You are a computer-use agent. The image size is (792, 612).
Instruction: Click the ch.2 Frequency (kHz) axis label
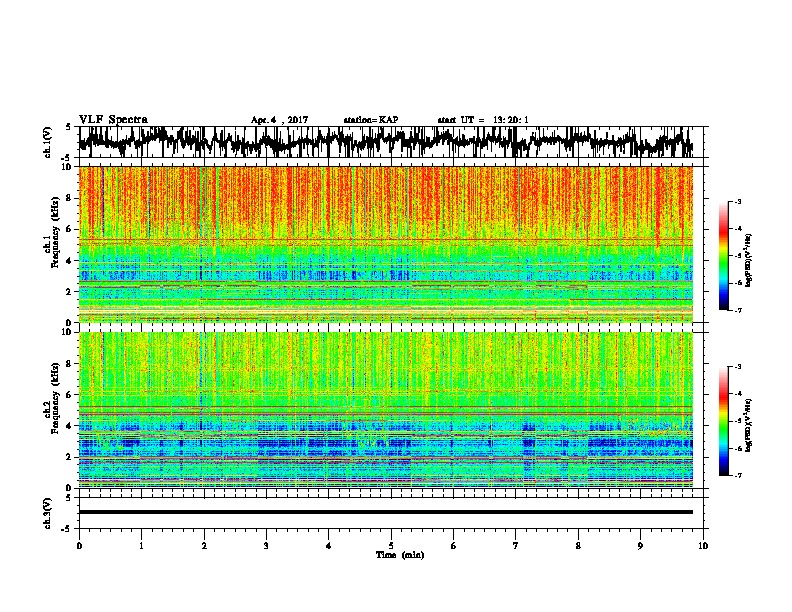(52, 398)
